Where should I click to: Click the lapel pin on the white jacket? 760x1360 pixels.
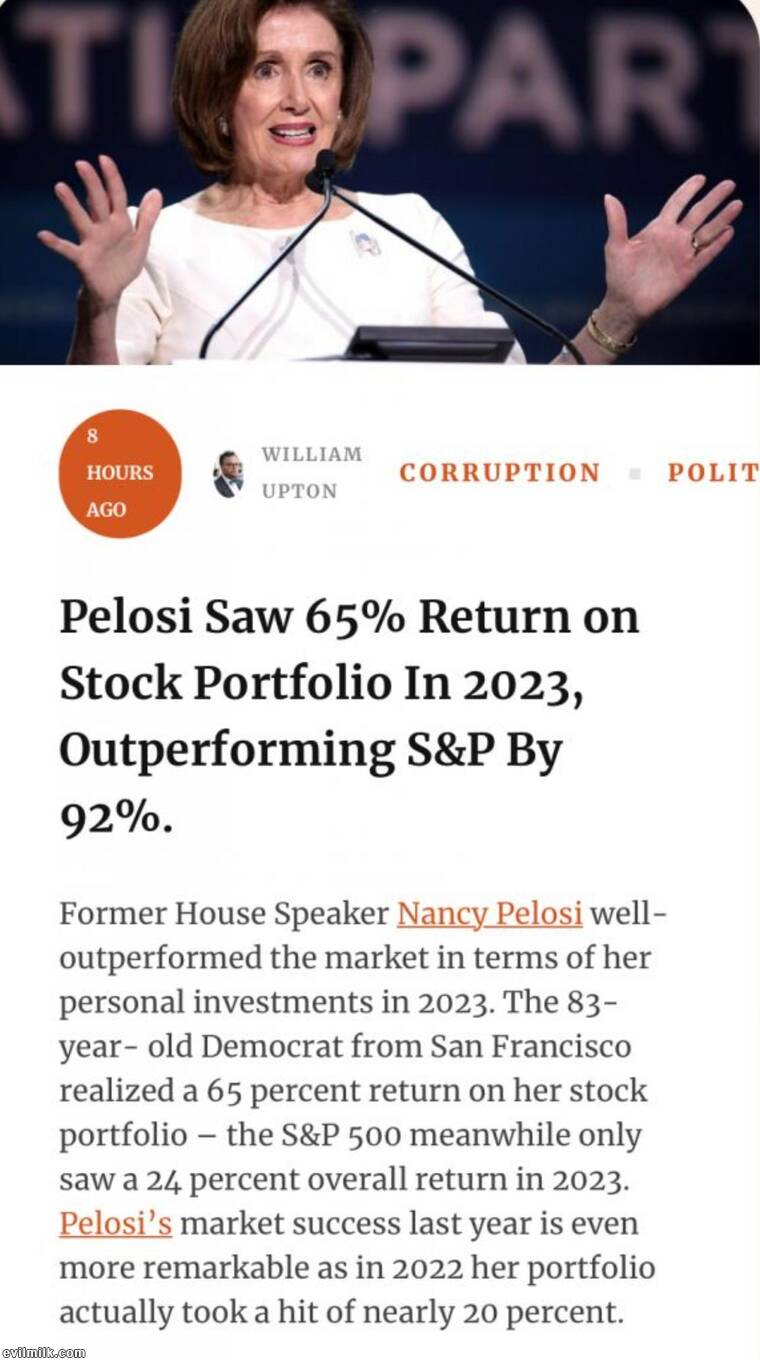click(x=365, y=243)
